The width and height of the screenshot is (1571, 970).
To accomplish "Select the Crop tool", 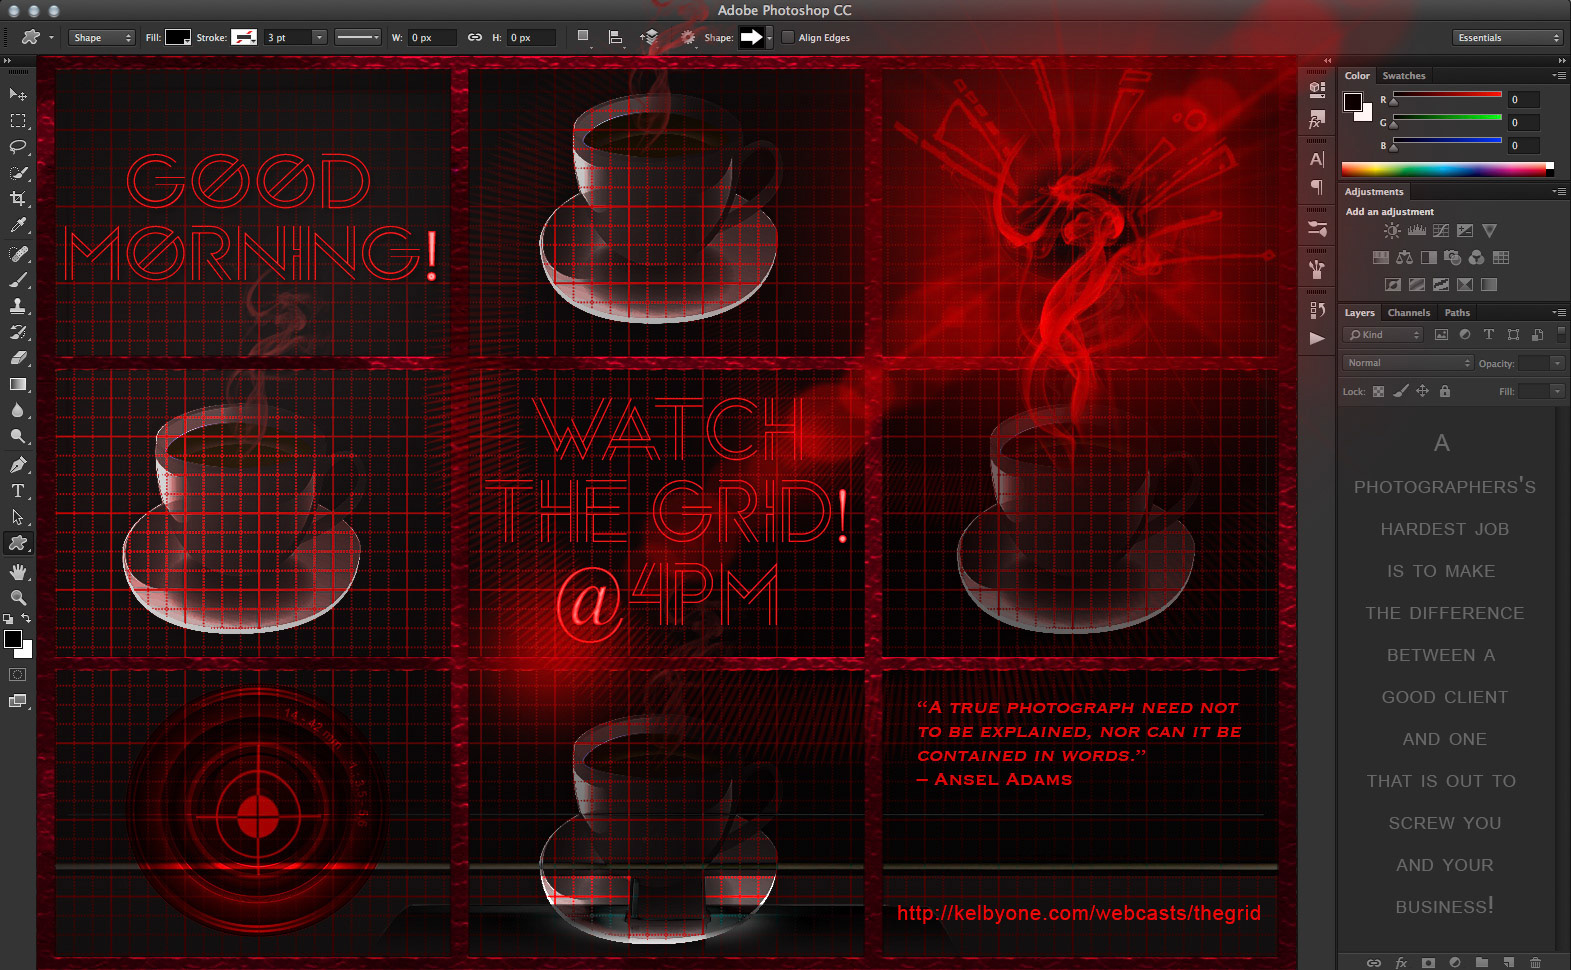I will pos(18,199).
